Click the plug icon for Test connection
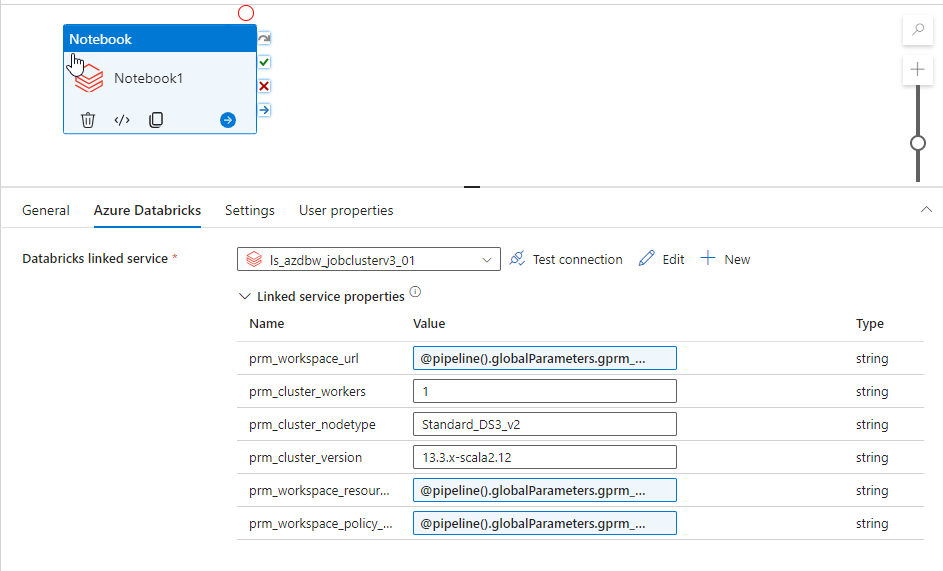The width and height of the screenshot is (943, 571). click(517, 259)
